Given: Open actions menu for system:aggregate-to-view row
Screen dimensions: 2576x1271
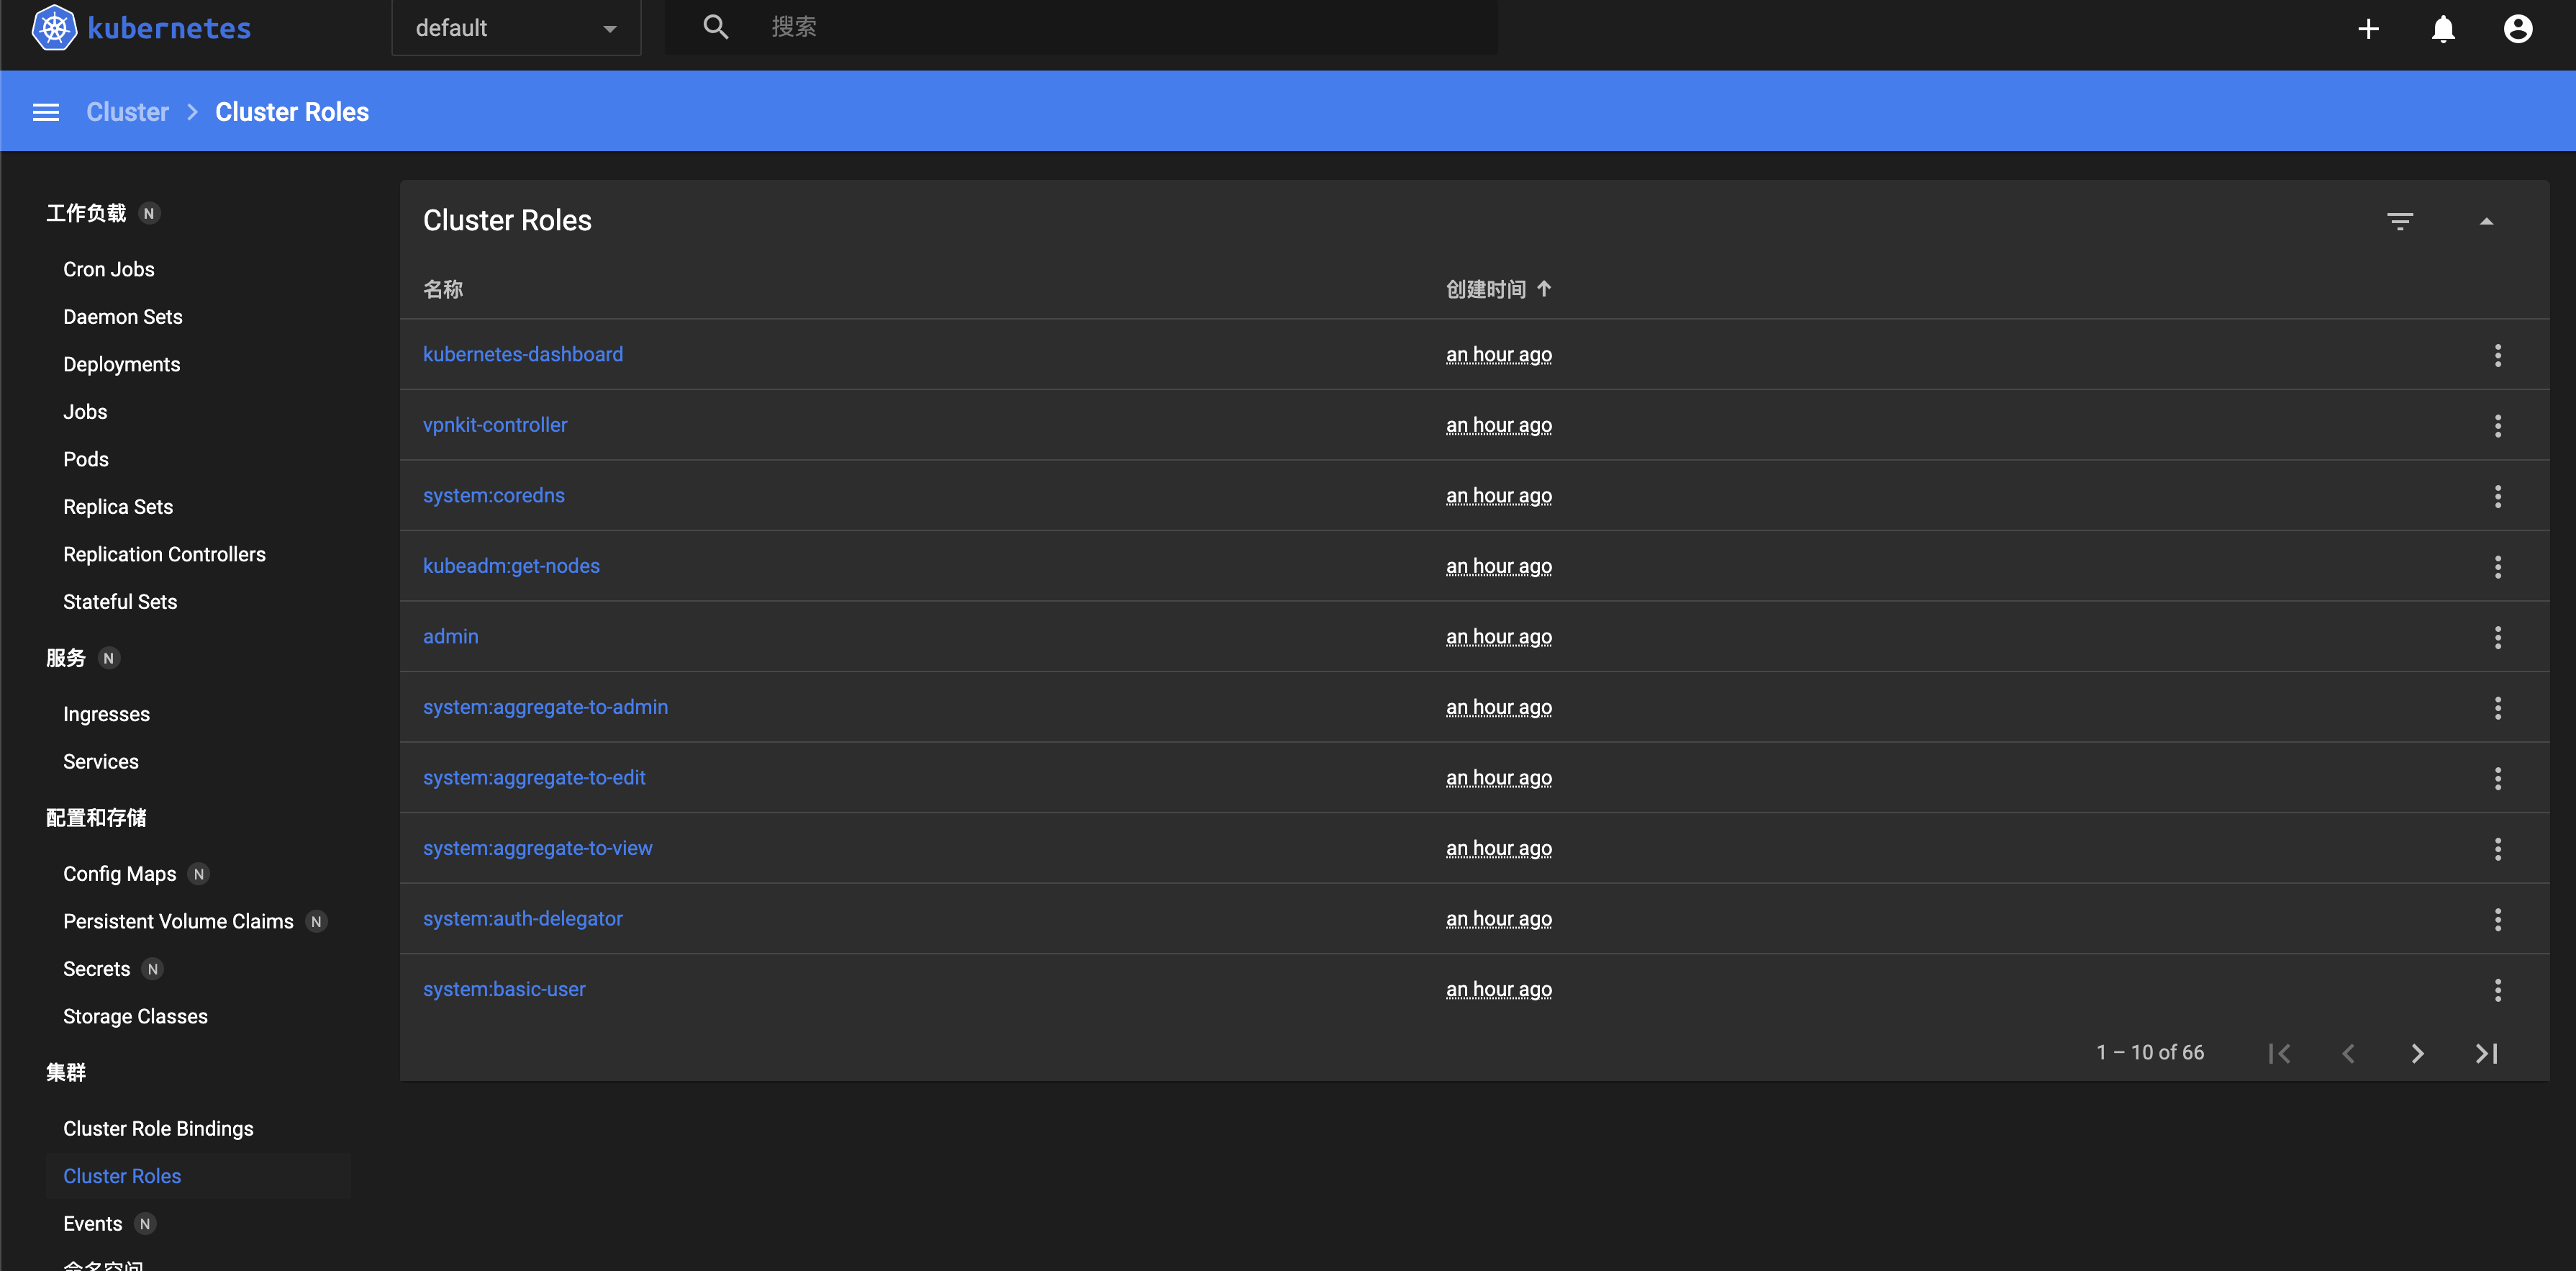Looking at the screenshot, I should pos(2498,849).
